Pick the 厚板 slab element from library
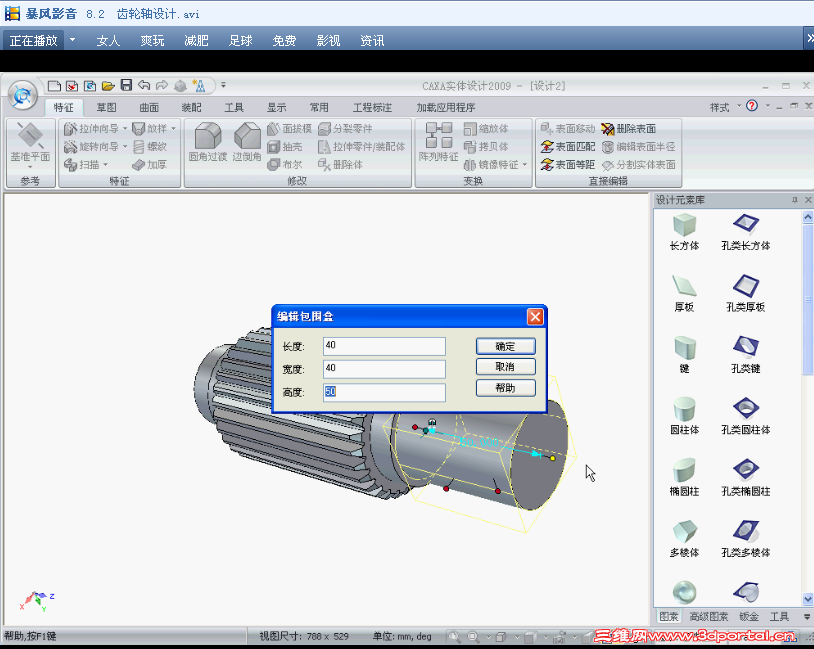The image size is (814, 649). pos(684,293)
